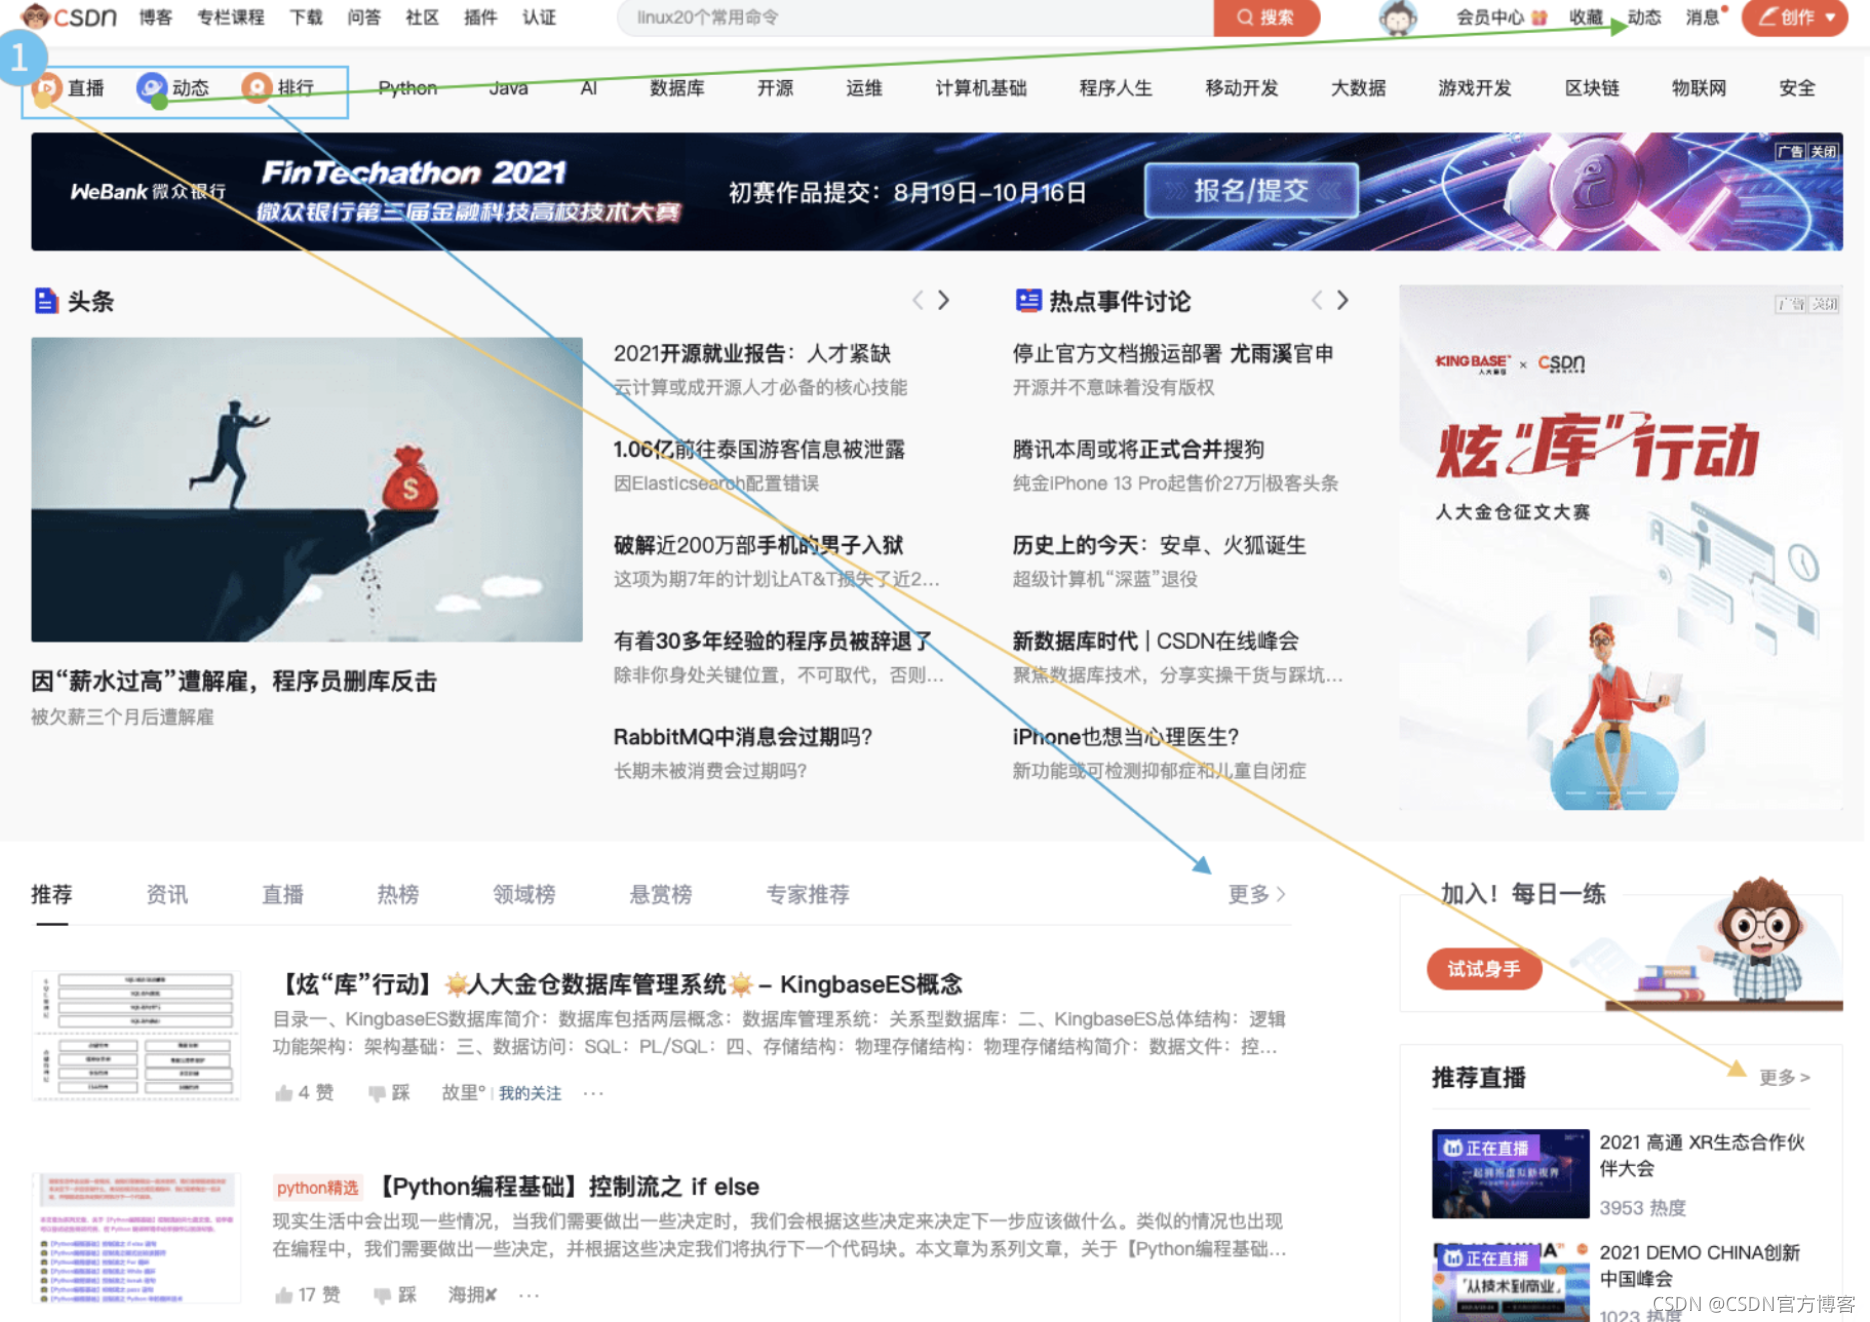This screenshot has height=1322, width=1870.
Task: Open the more options dots beside 海拥
Action: point(529,1295)
